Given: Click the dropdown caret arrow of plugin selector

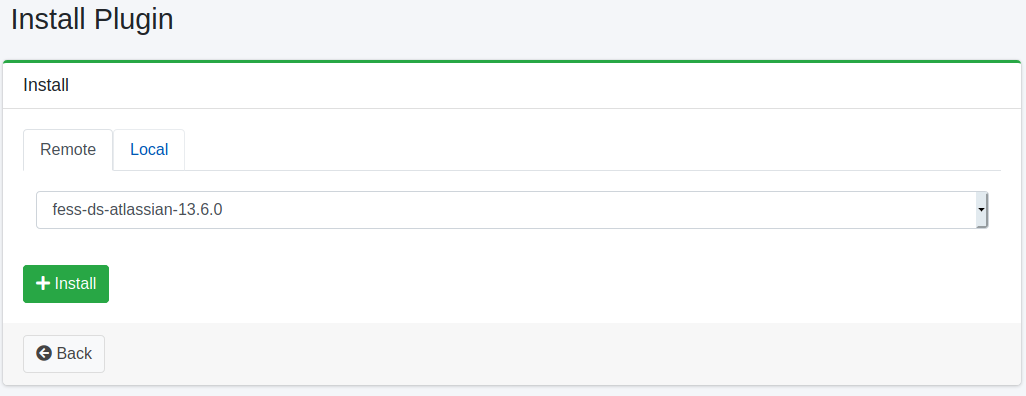Looking at the screenshot, I should 981,209.
